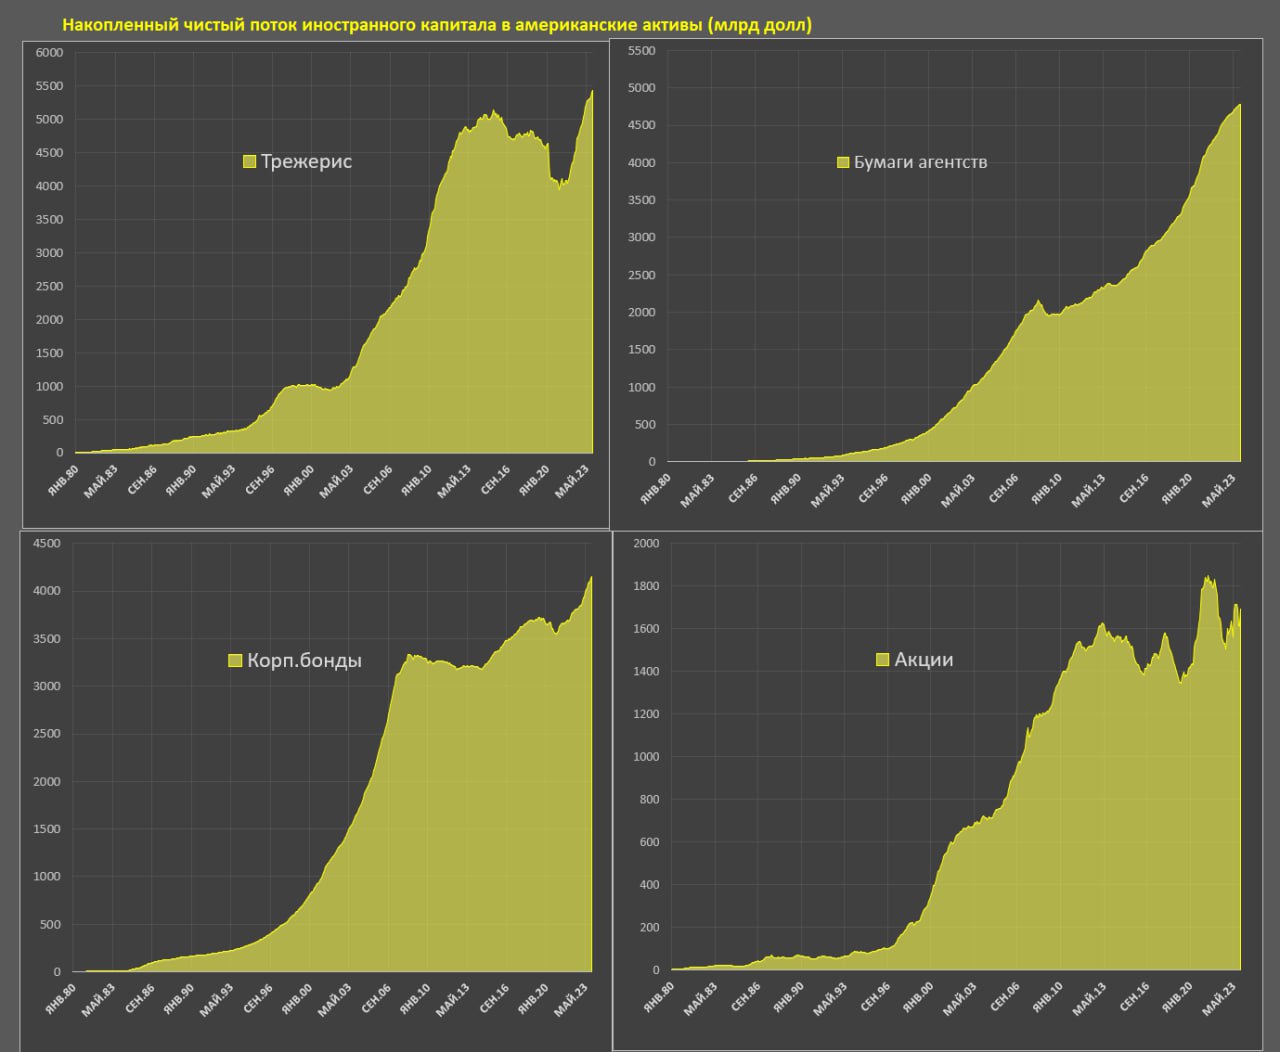Click the Бумаги агентств legend color swatch
This screenshot has height=1052, width=1280.
pyautogui.click(x=843, y=162)
